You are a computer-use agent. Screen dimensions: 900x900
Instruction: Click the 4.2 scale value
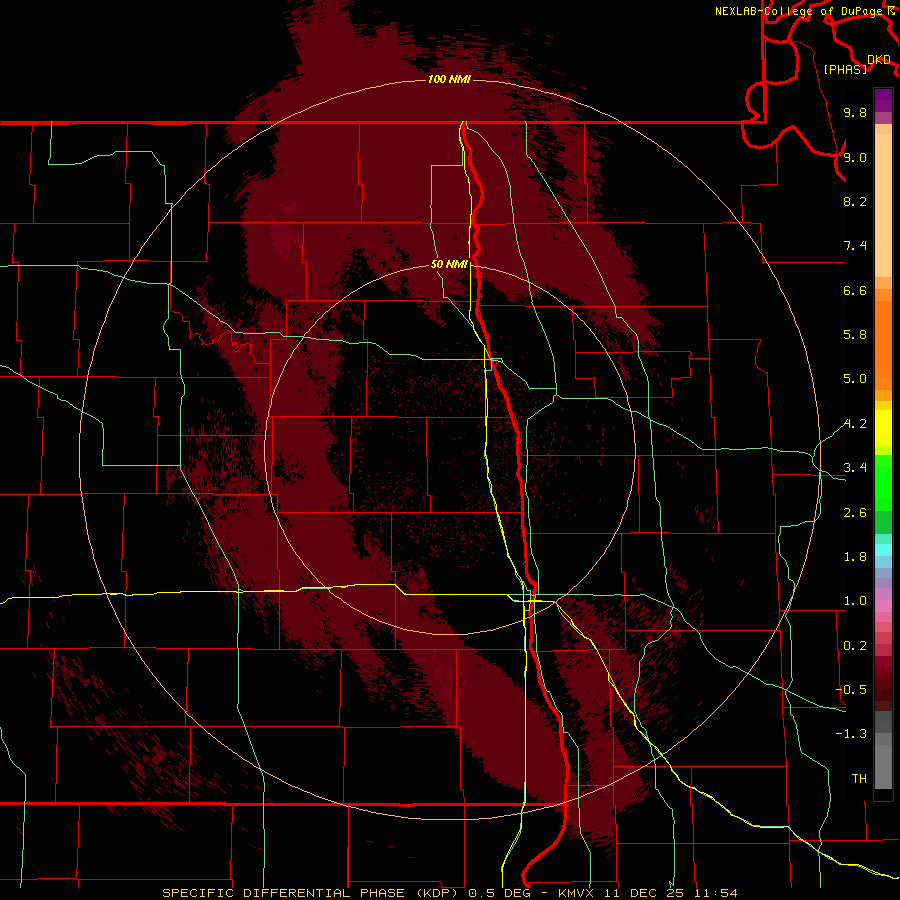pyautogui.click(x=855, y=424)
